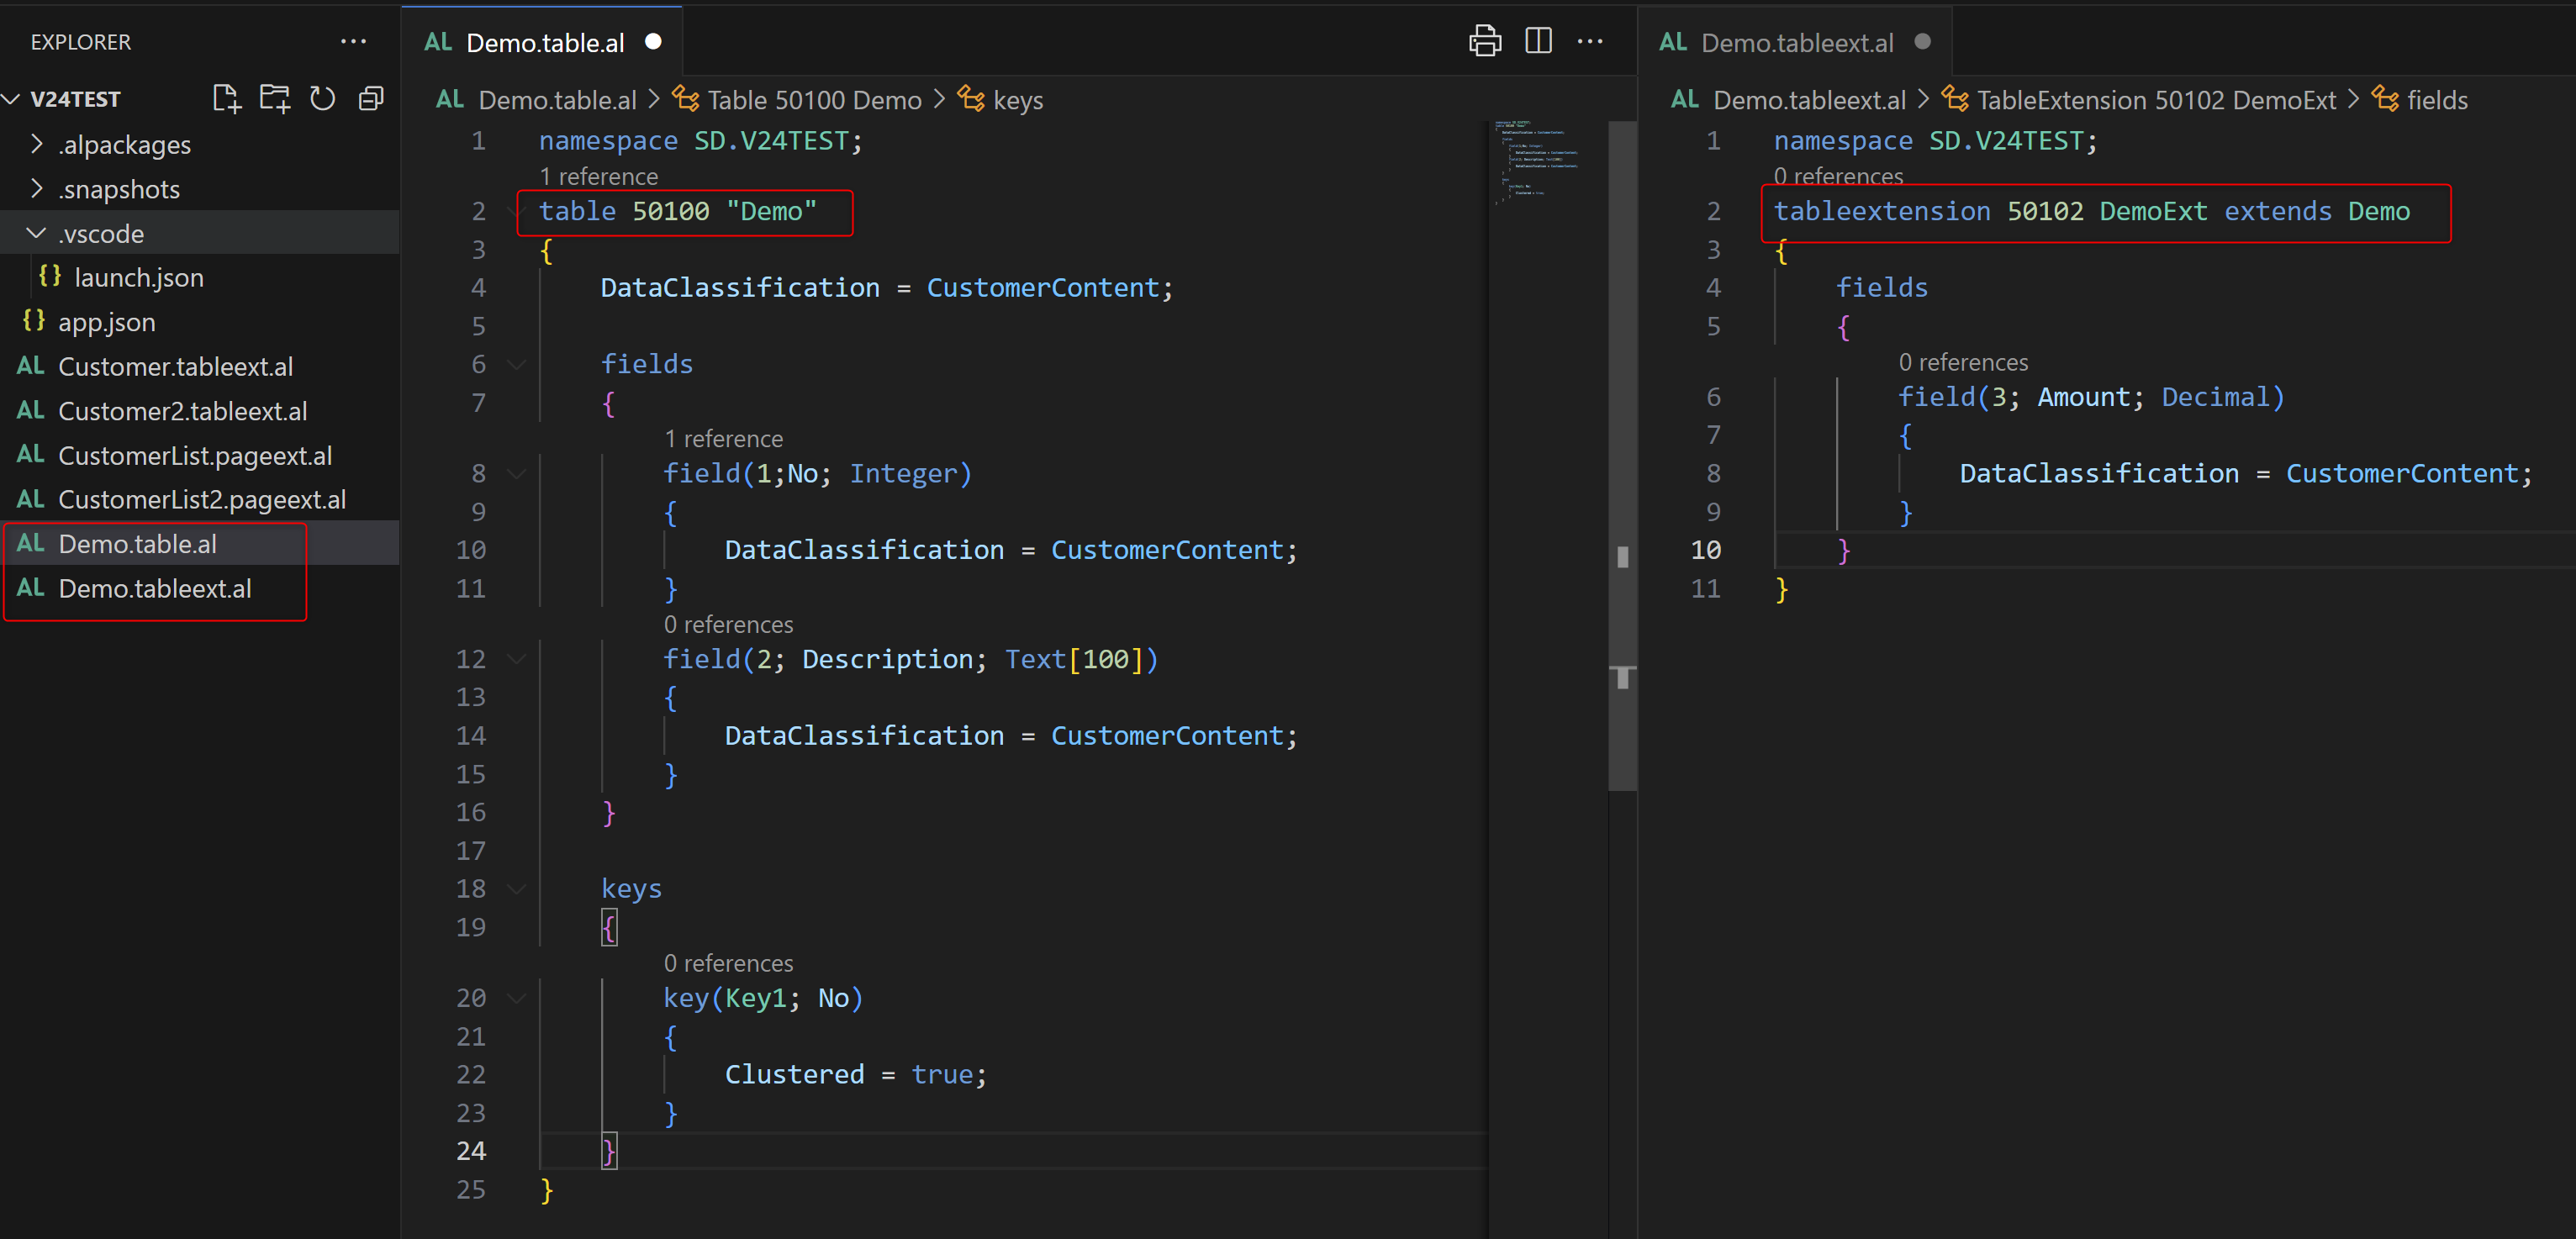The height and width of the screenshot is (1239, 2576).
Task: Click the New File icon in Explorer
Action: (227, 98)
